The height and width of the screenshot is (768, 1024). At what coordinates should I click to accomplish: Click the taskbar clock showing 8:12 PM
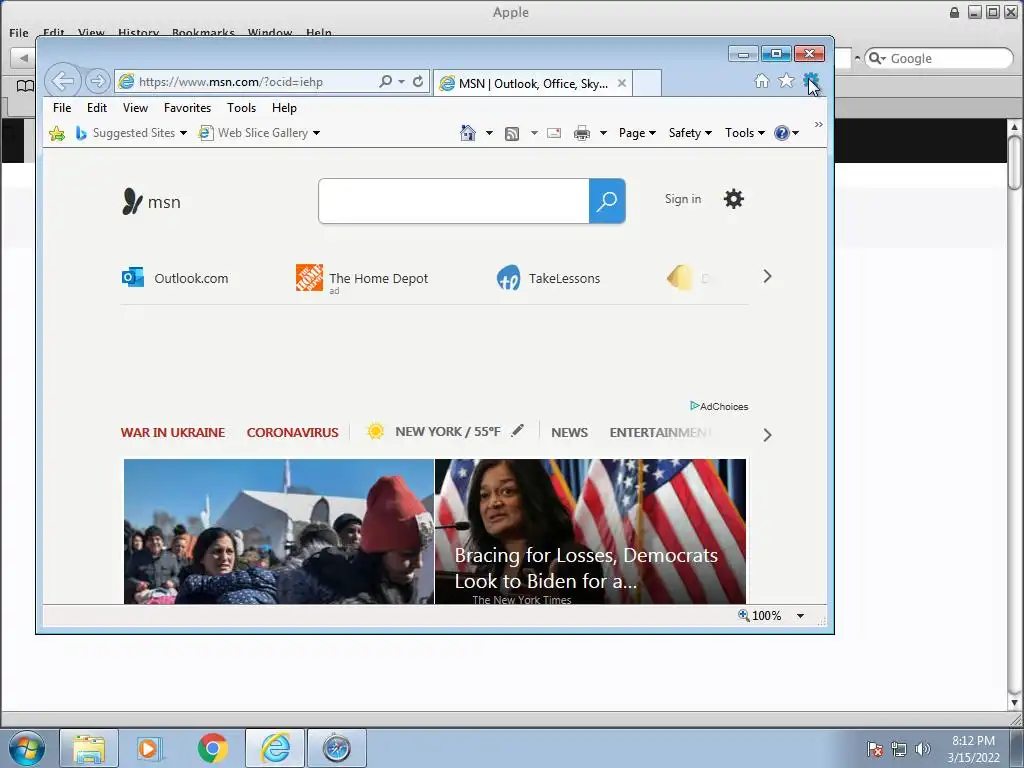click(973, 741)
